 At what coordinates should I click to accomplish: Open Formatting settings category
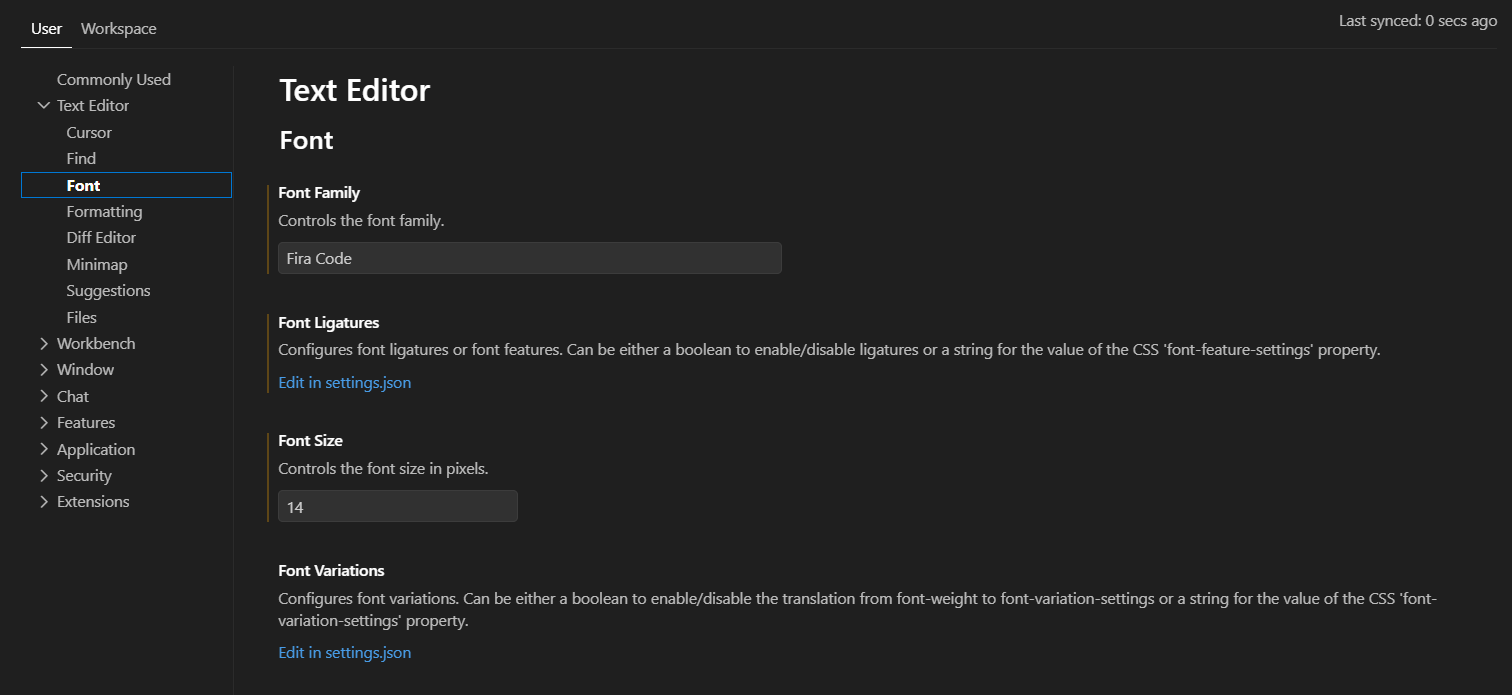(104, 211)
